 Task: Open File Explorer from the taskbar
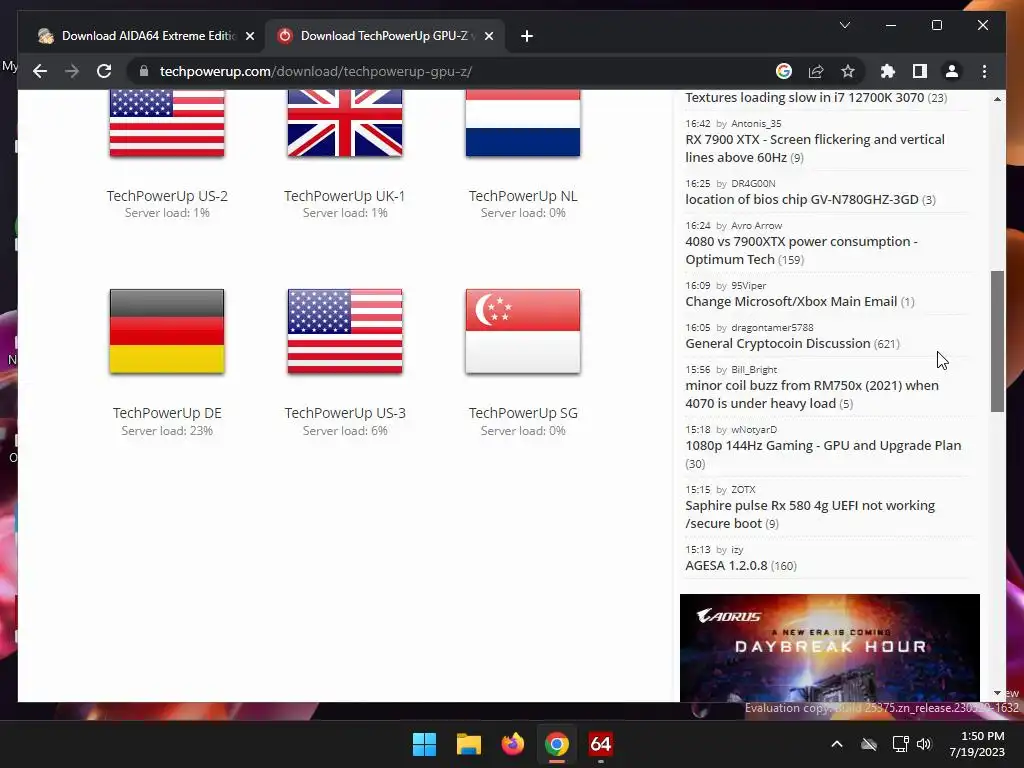(x=468, y=744)
